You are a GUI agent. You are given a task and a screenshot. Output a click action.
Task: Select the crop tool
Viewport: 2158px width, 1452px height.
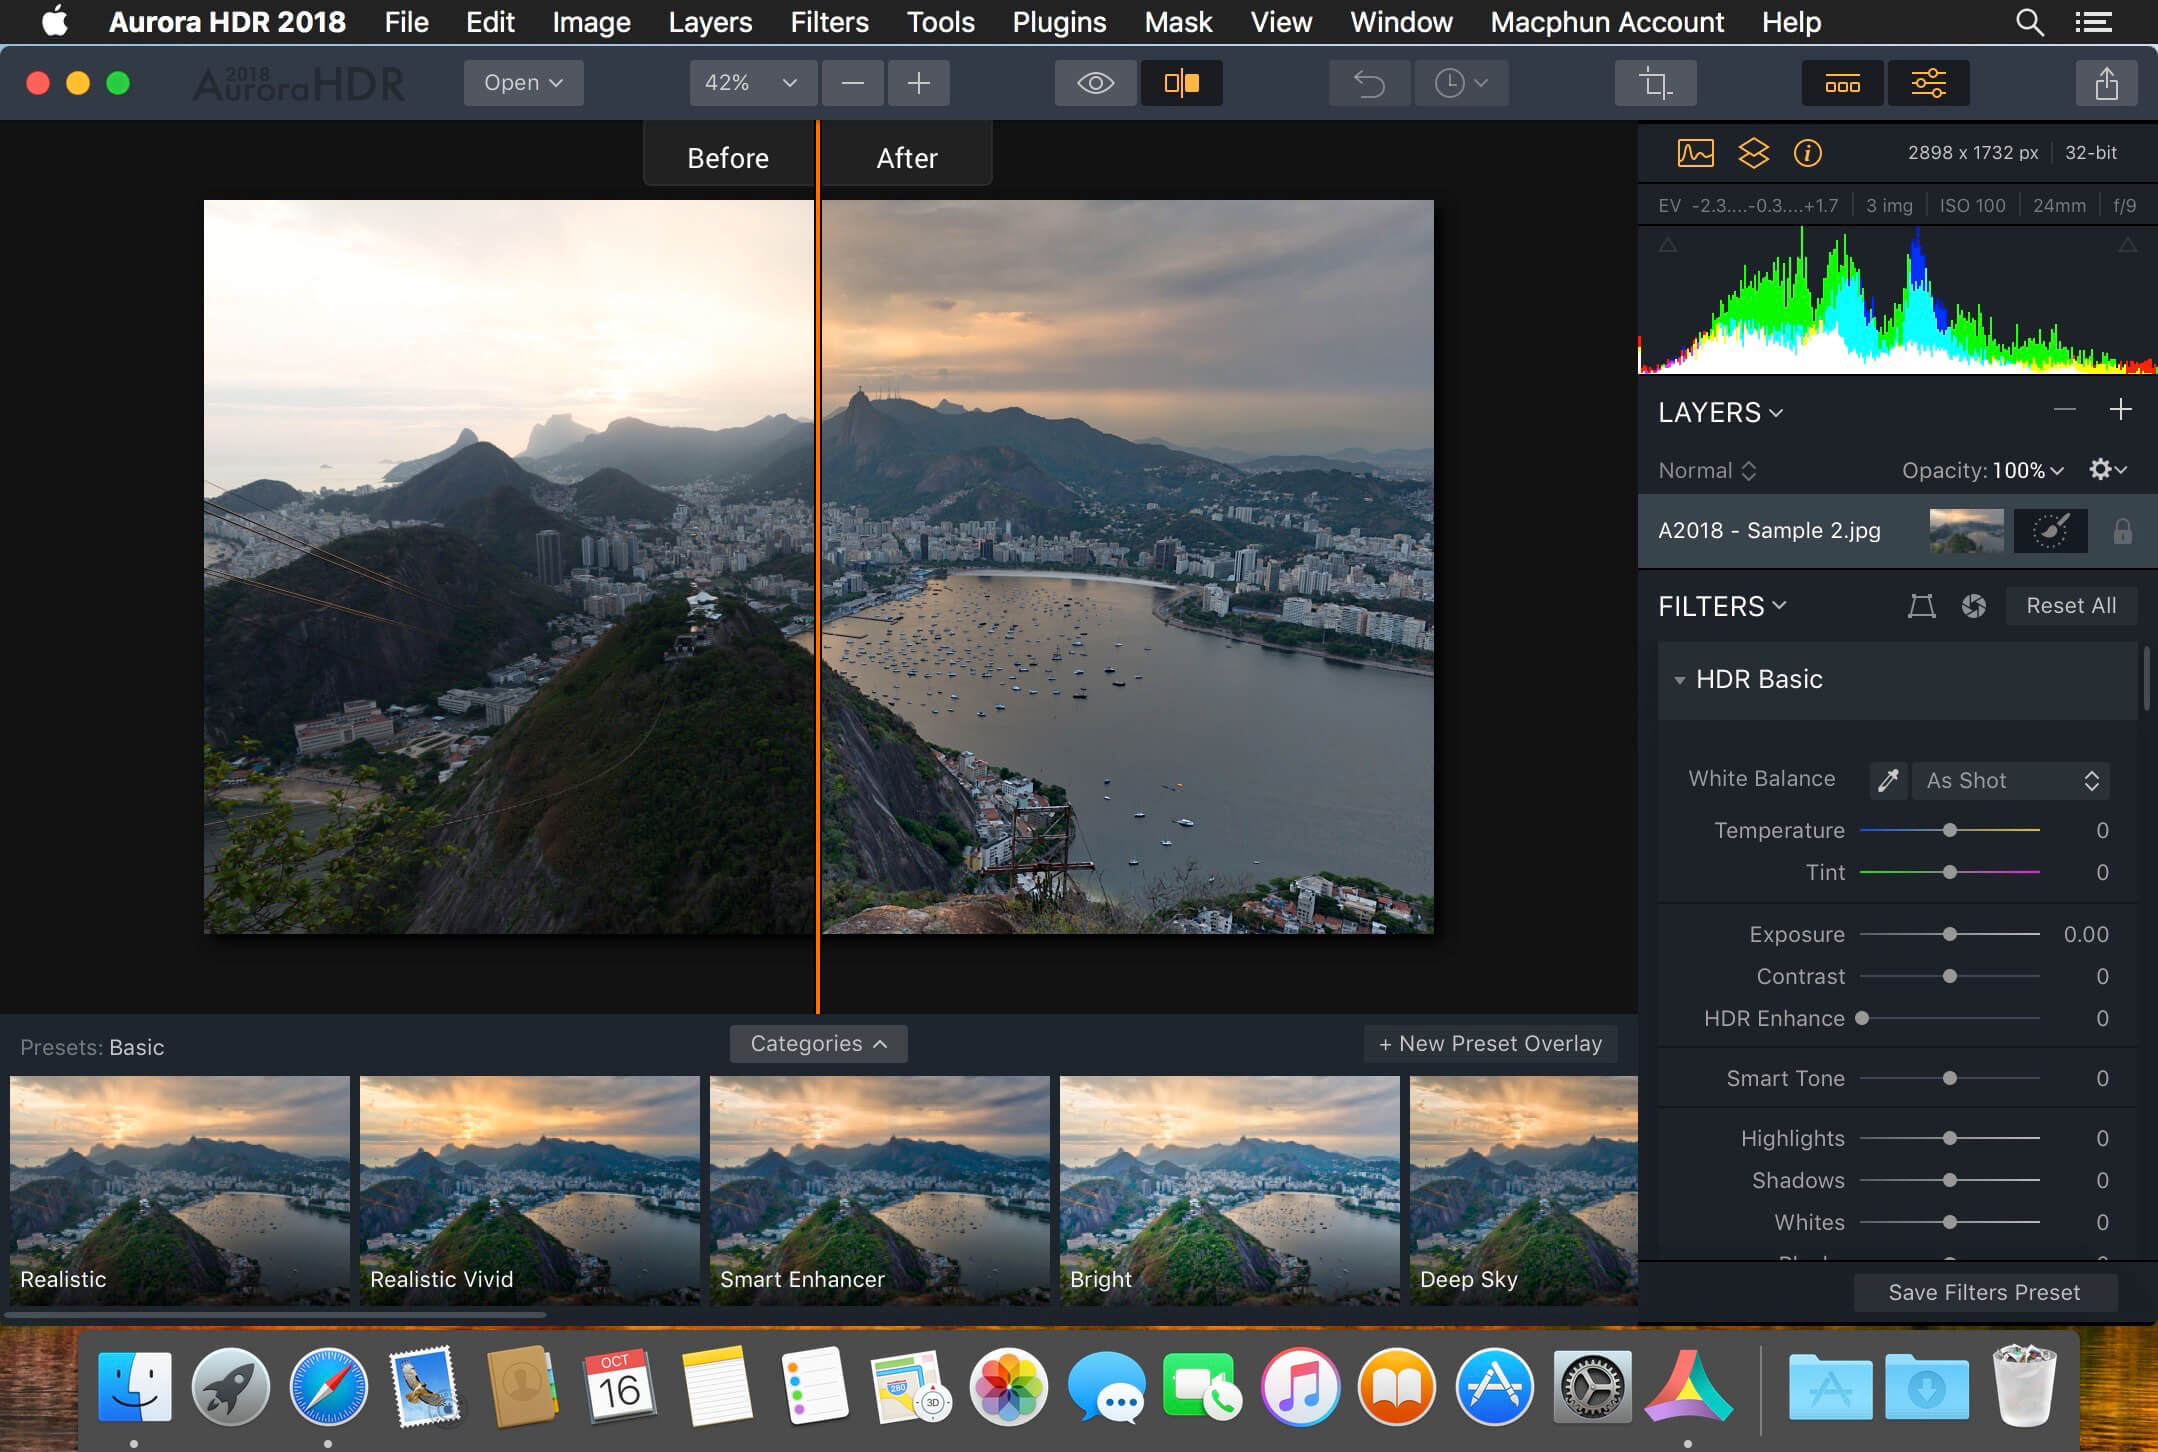[1655, 83]
